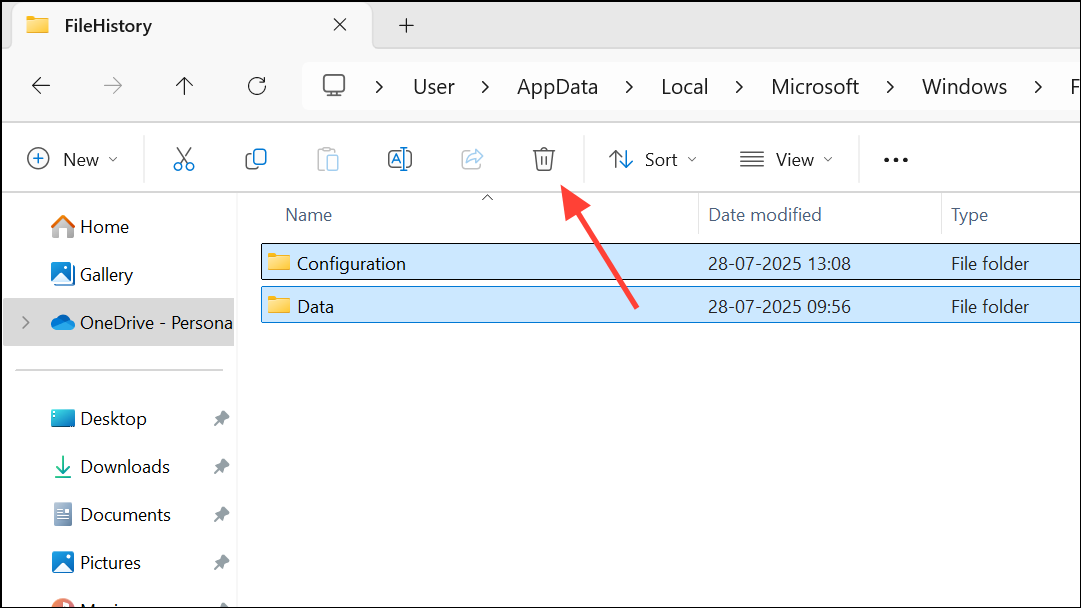Open the New item dropdown
This screenshot has height=608, width=1081.
pyautogui.click(x=73, y=159)
